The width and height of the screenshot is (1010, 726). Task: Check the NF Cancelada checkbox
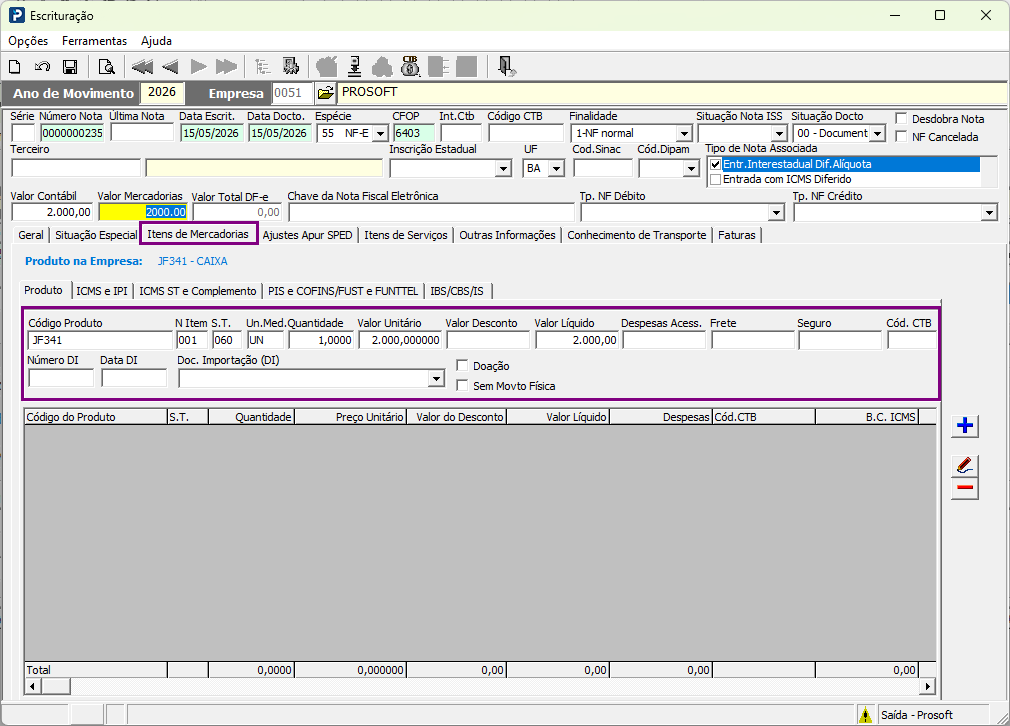click(902, 137)
